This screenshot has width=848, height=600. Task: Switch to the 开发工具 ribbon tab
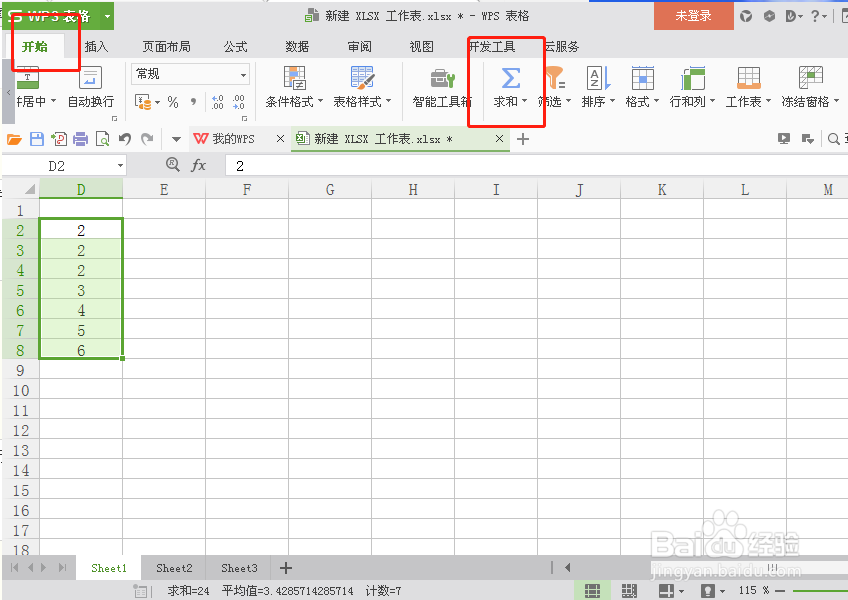pyautogui.click(x=494, y=46)
